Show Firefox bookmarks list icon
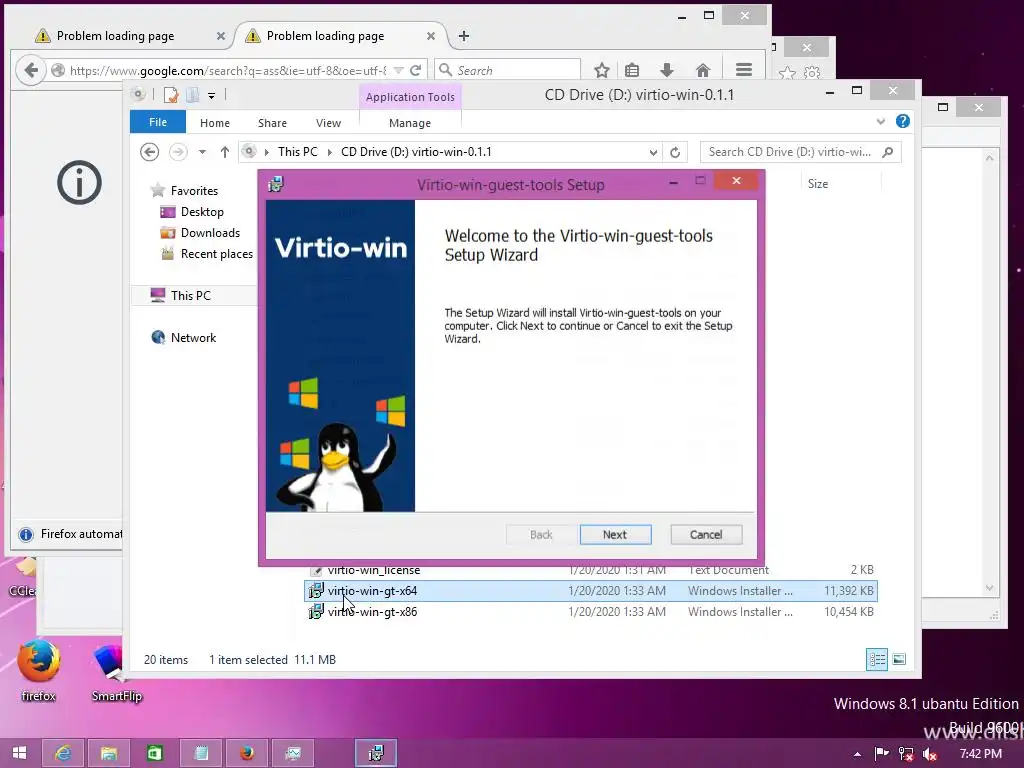This screenshot has height=768, width=1024. (632, 70)
